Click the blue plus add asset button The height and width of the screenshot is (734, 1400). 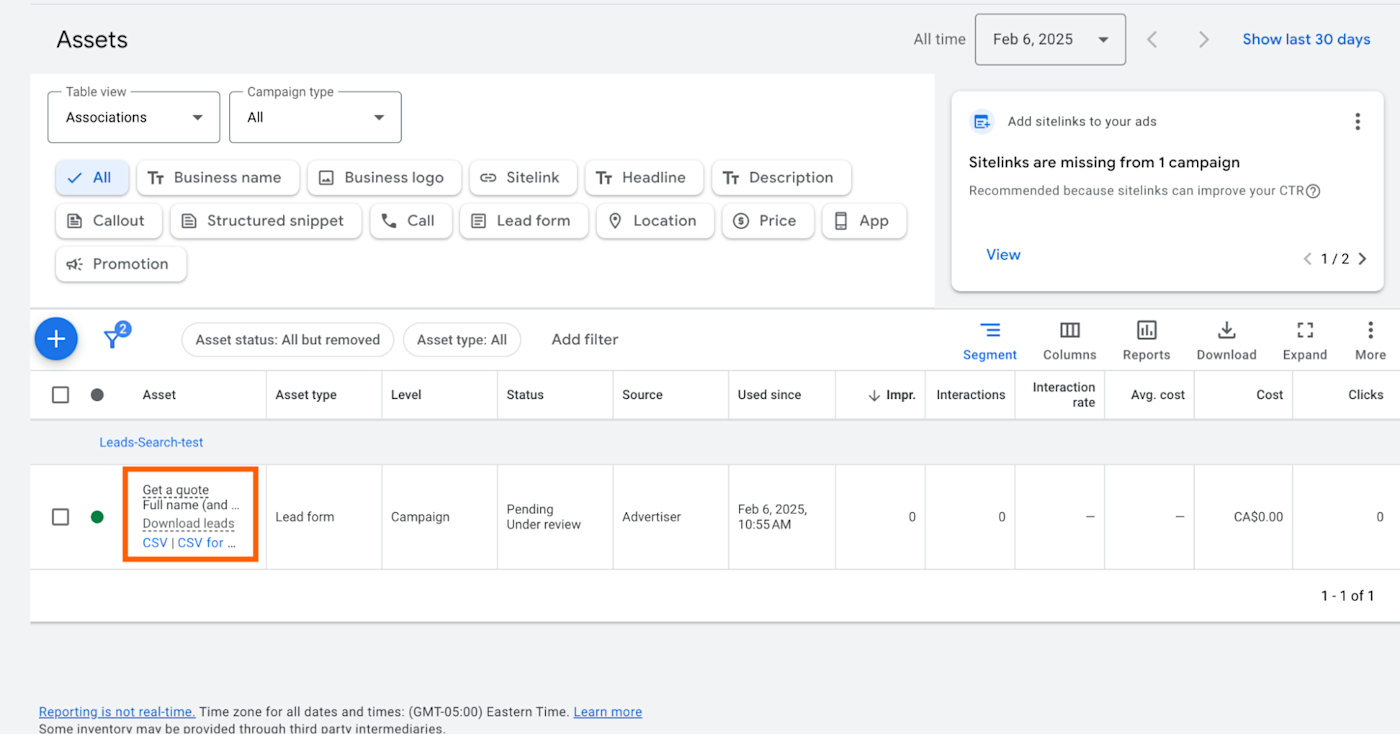tap(56, 339)
